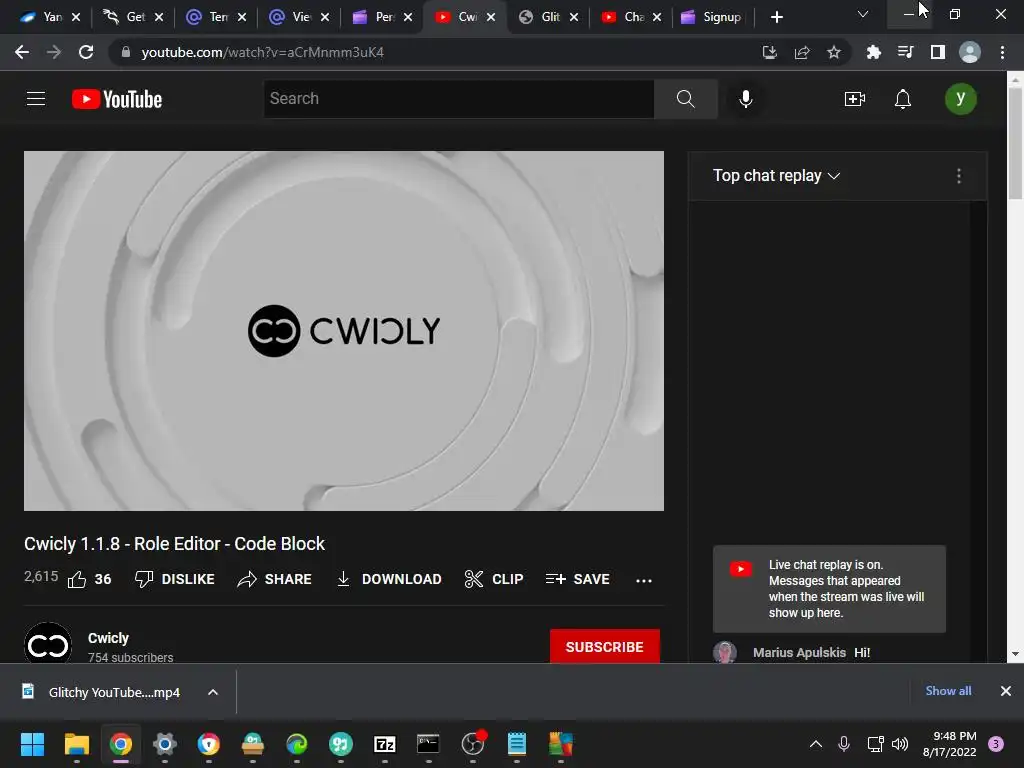
Task: Reload the YouTube page
Action: click(86, 52)
